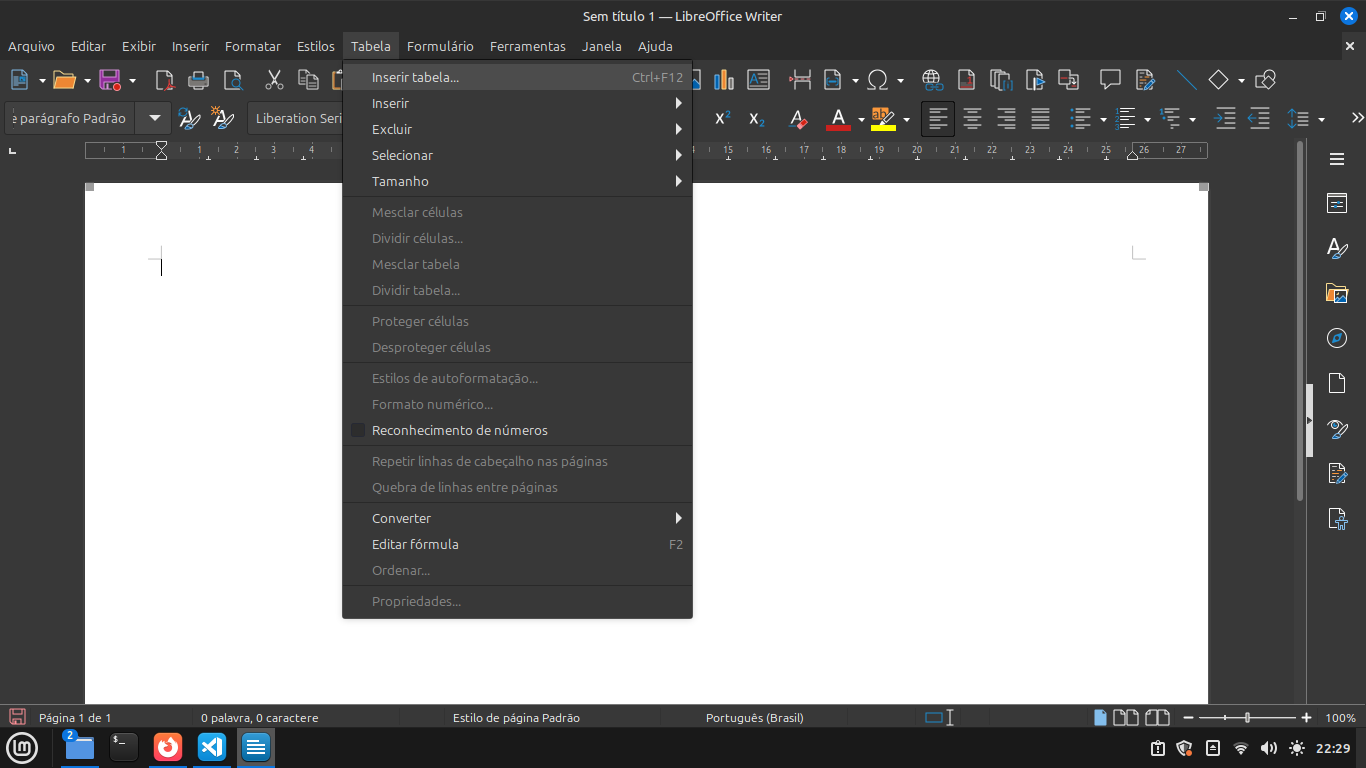The width and height of the screenshot is (1366, 768).
Task: Clear direct formatting icon
Action: (798, 119)
